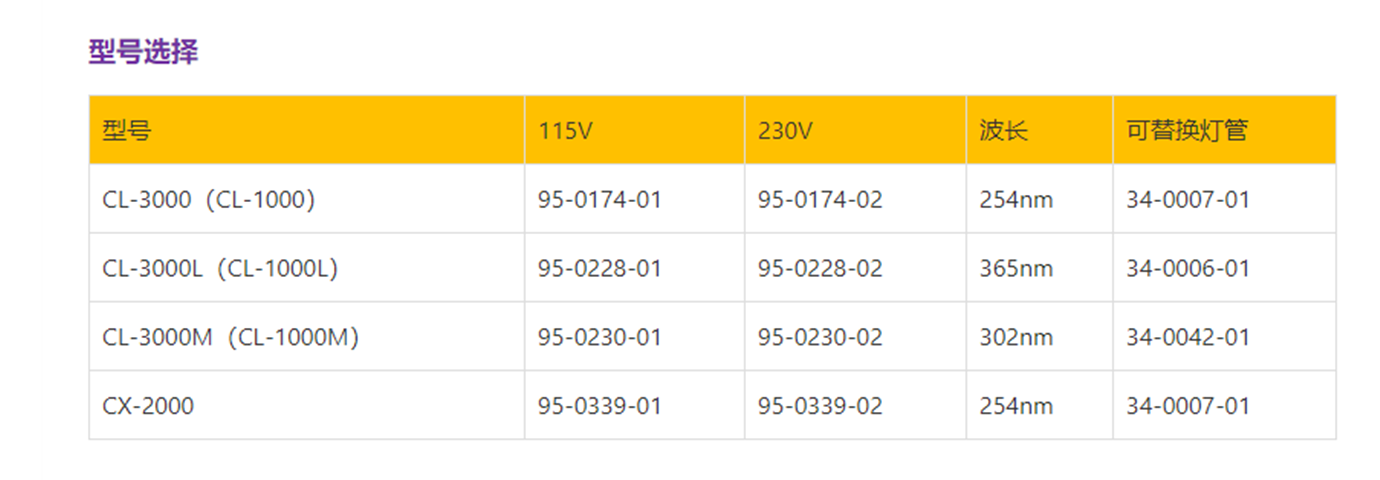Select the 115V column header
The width and height of the screenshot is (1380, 480).
(566, 130)
